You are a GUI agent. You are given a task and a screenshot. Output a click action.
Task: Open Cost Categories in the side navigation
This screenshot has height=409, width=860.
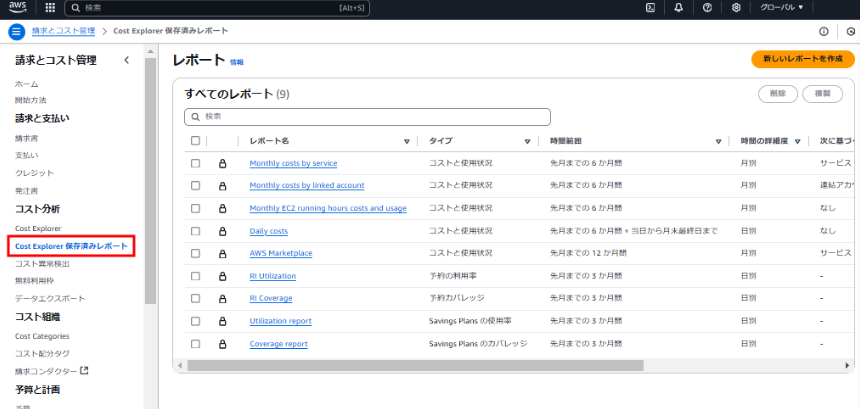(42, 336)
